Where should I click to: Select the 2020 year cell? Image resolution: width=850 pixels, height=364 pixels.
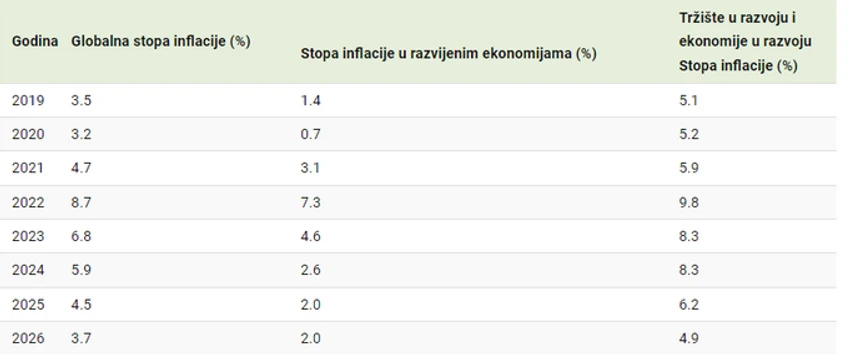pyautogui.click(x=28, y=134)
